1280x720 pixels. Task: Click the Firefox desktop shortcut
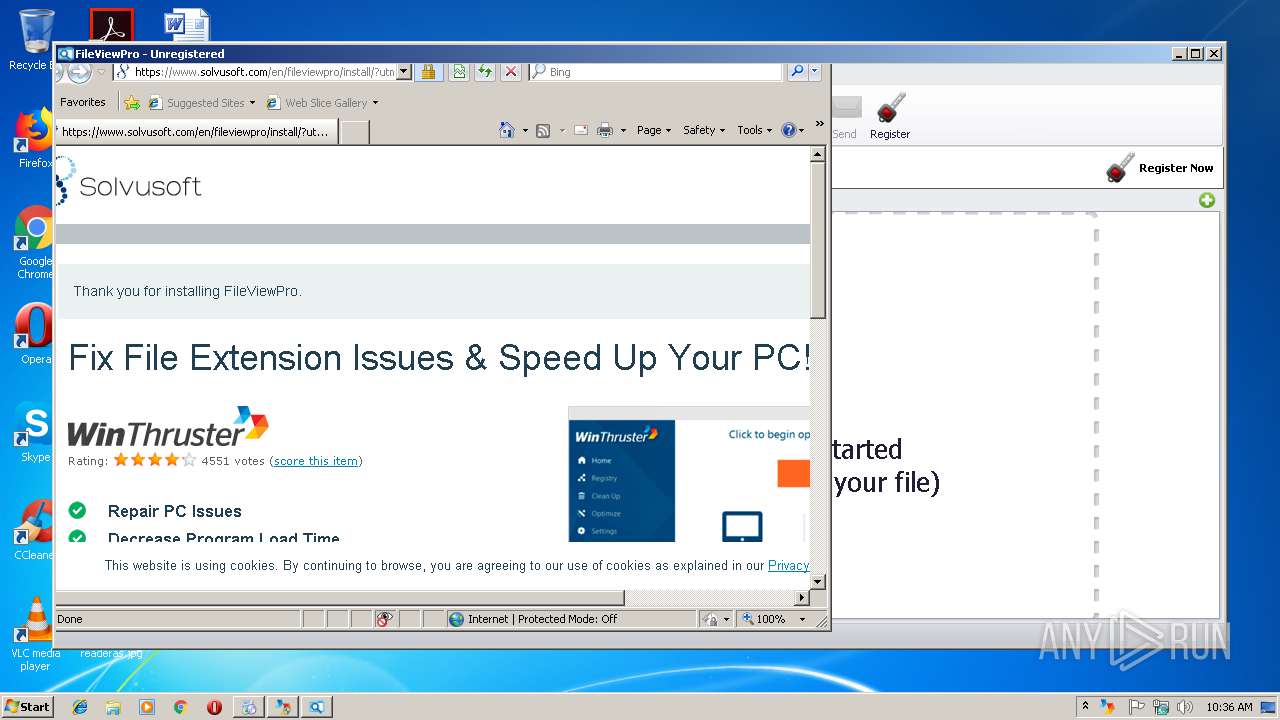tap(36, 140)
